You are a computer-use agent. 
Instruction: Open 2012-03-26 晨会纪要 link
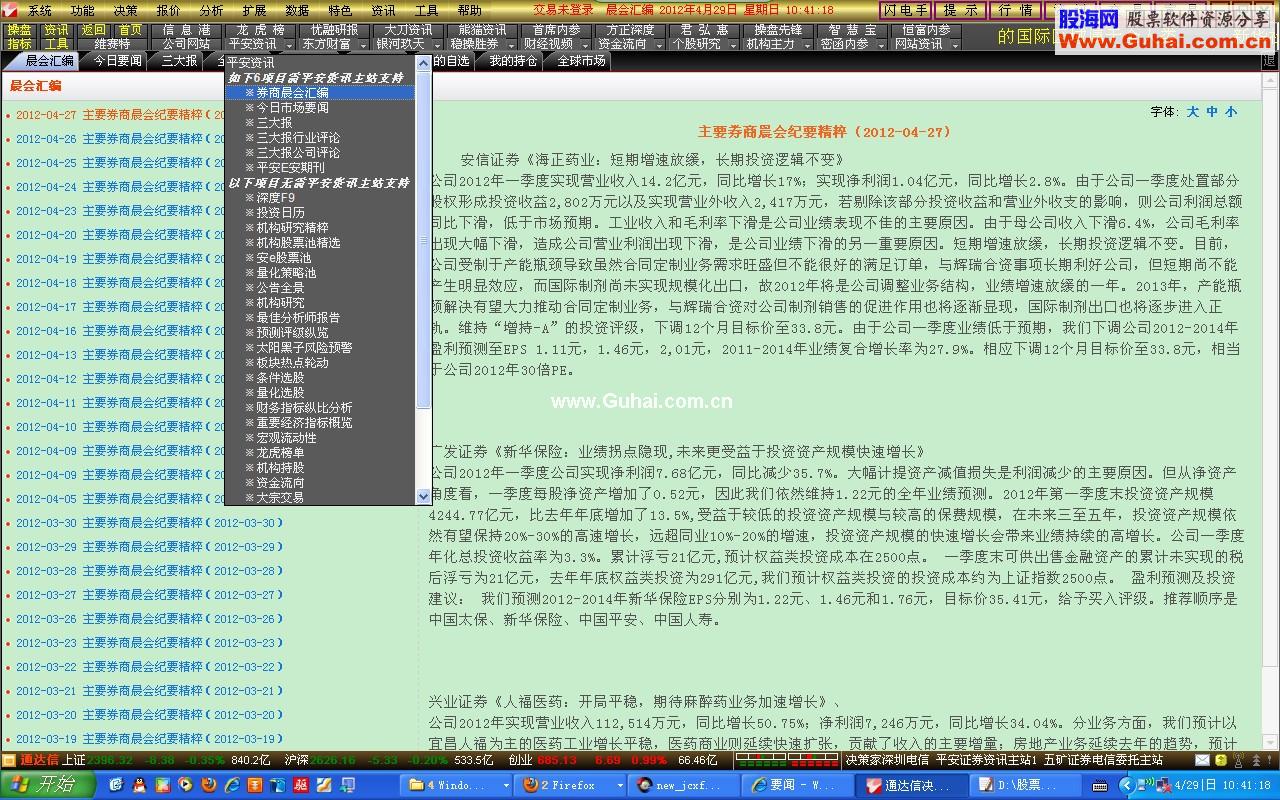pos(149,619)
